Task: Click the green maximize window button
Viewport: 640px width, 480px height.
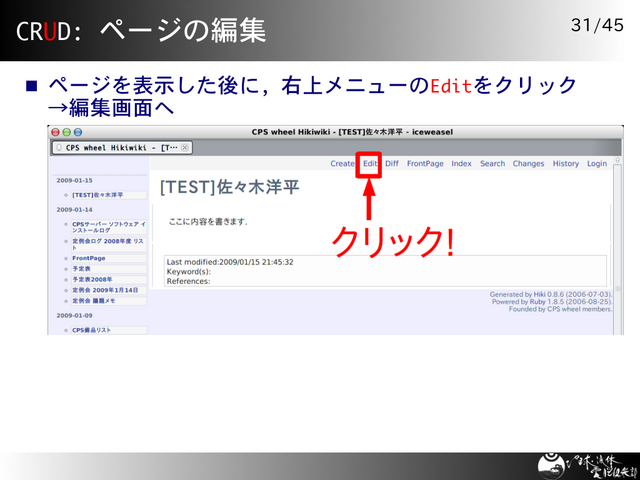Action: coord(78,132)
